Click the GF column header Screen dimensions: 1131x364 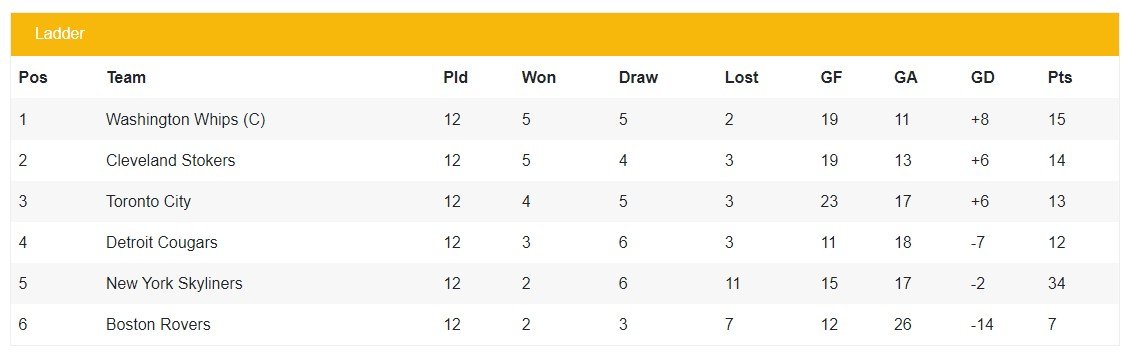831,77
